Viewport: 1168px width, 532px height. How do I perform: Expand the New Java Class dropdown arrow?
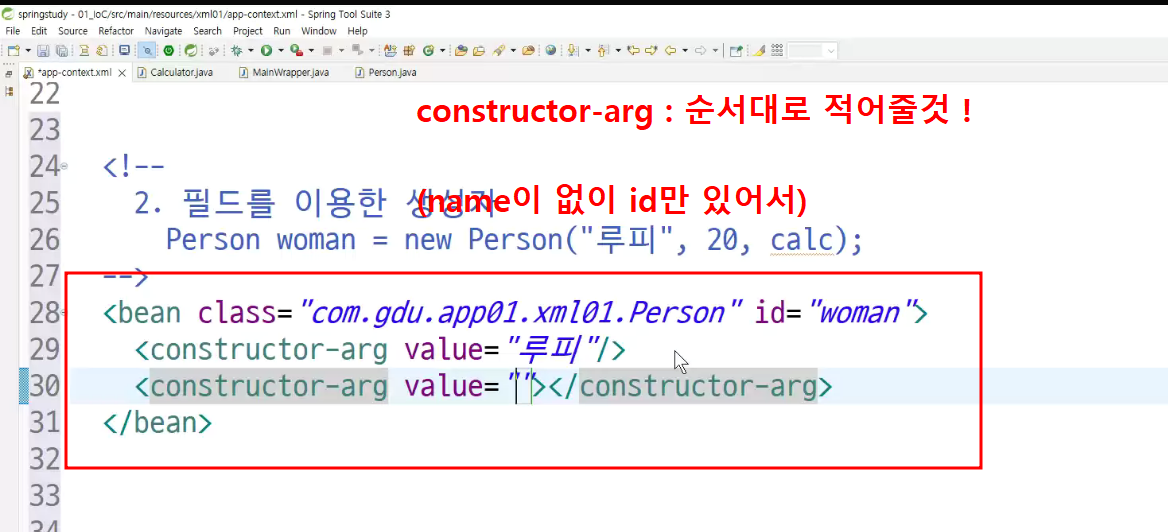(x=442, y=51)
